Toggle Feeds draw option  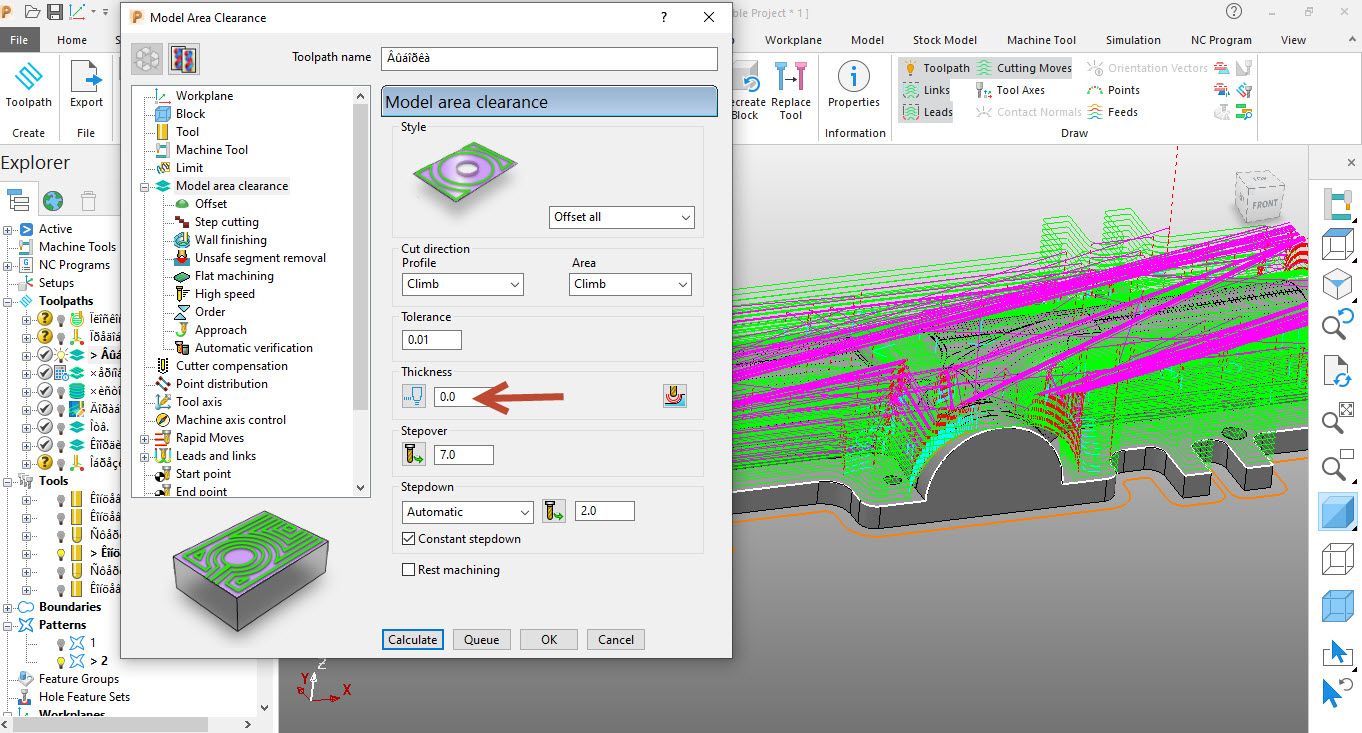pyautogui.click(x=1112, y=112)
